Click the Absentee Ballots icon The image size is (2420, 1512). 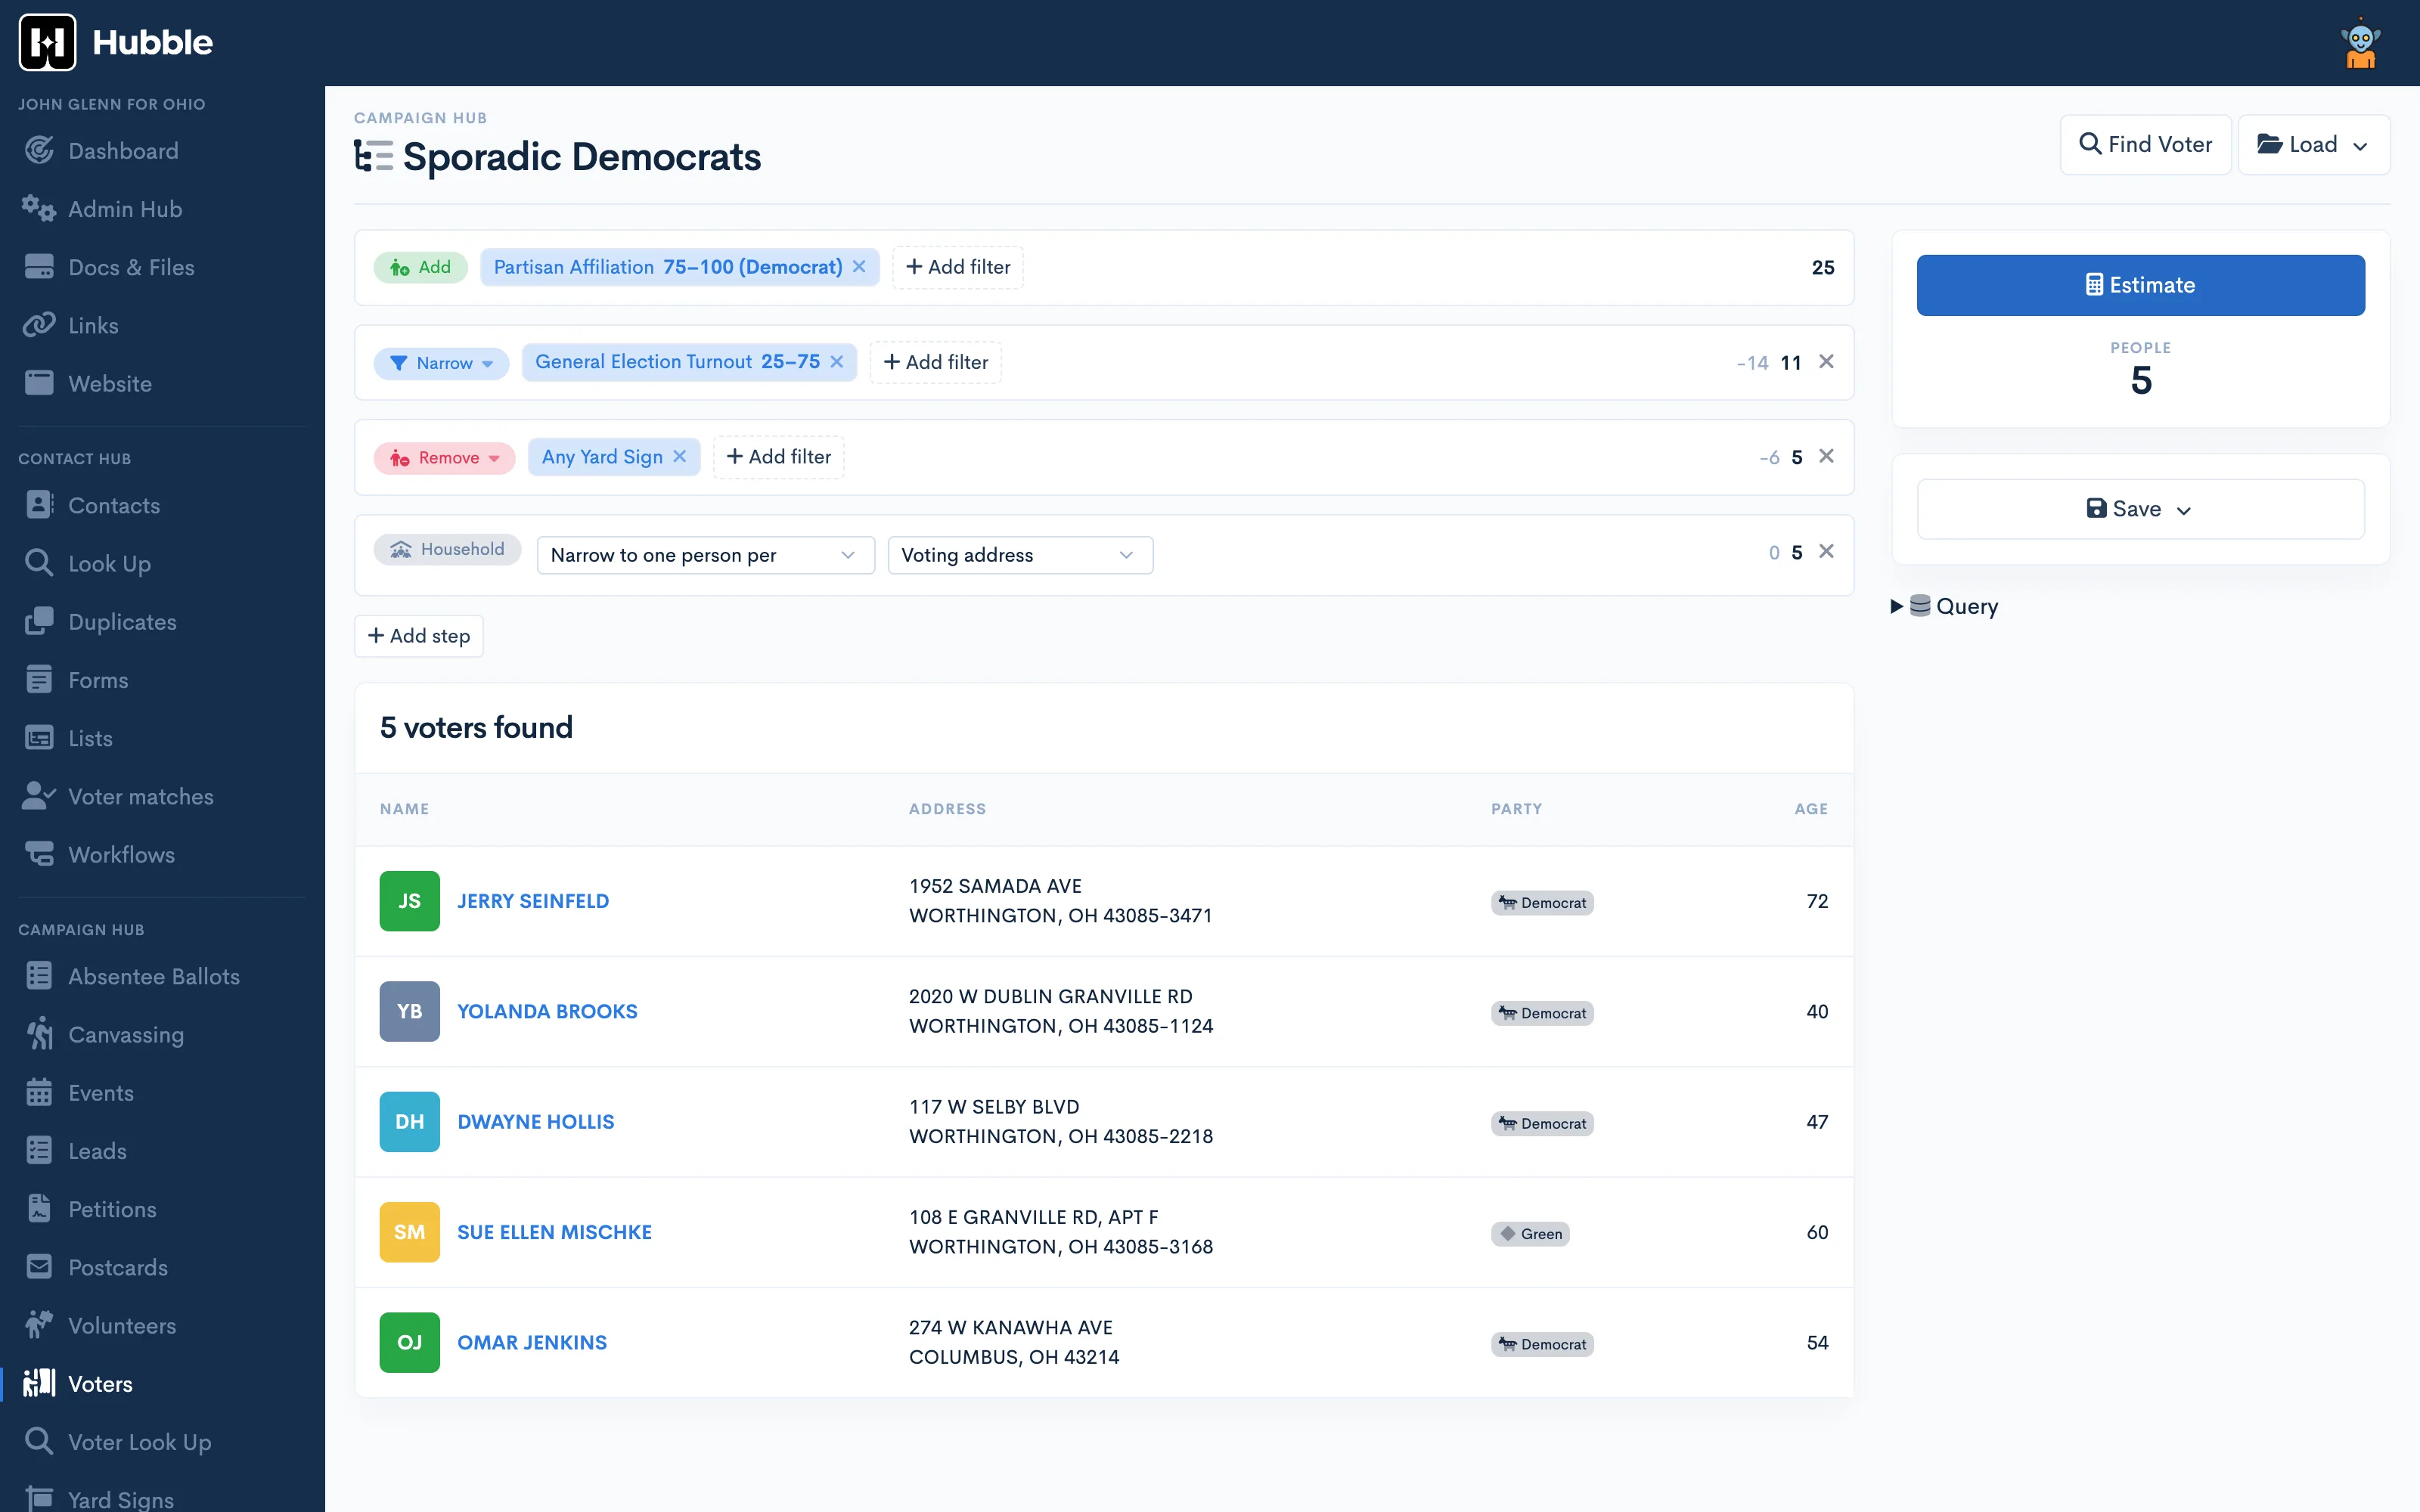coord(39,976)
